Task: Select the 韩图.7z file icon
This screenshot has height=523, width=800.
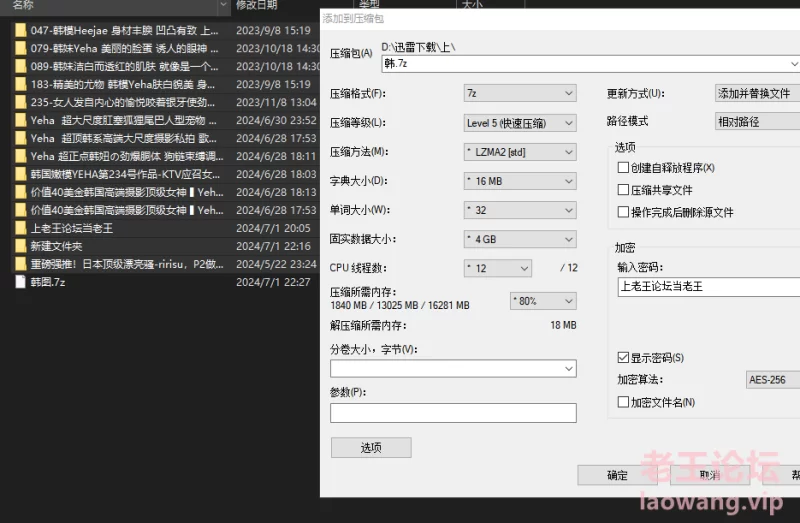Action: coord(21,282)
